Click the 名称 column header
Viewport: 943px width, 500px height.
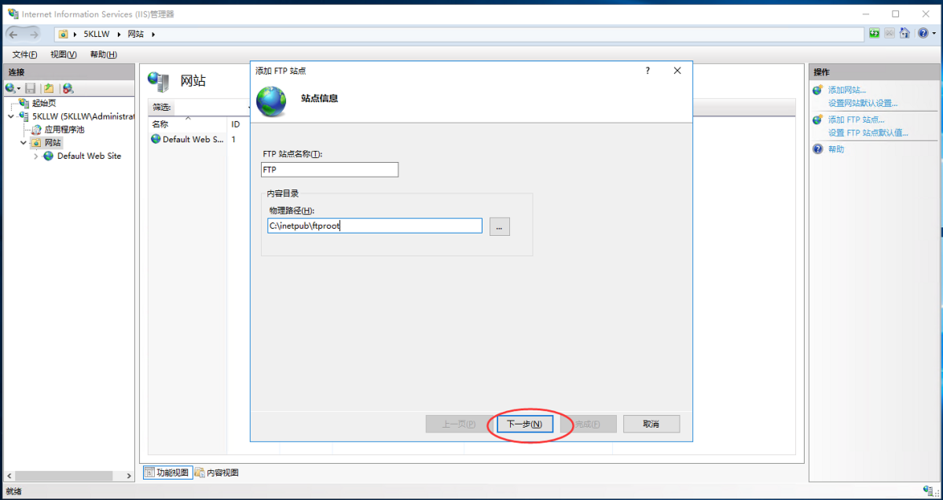coord(188,124)
